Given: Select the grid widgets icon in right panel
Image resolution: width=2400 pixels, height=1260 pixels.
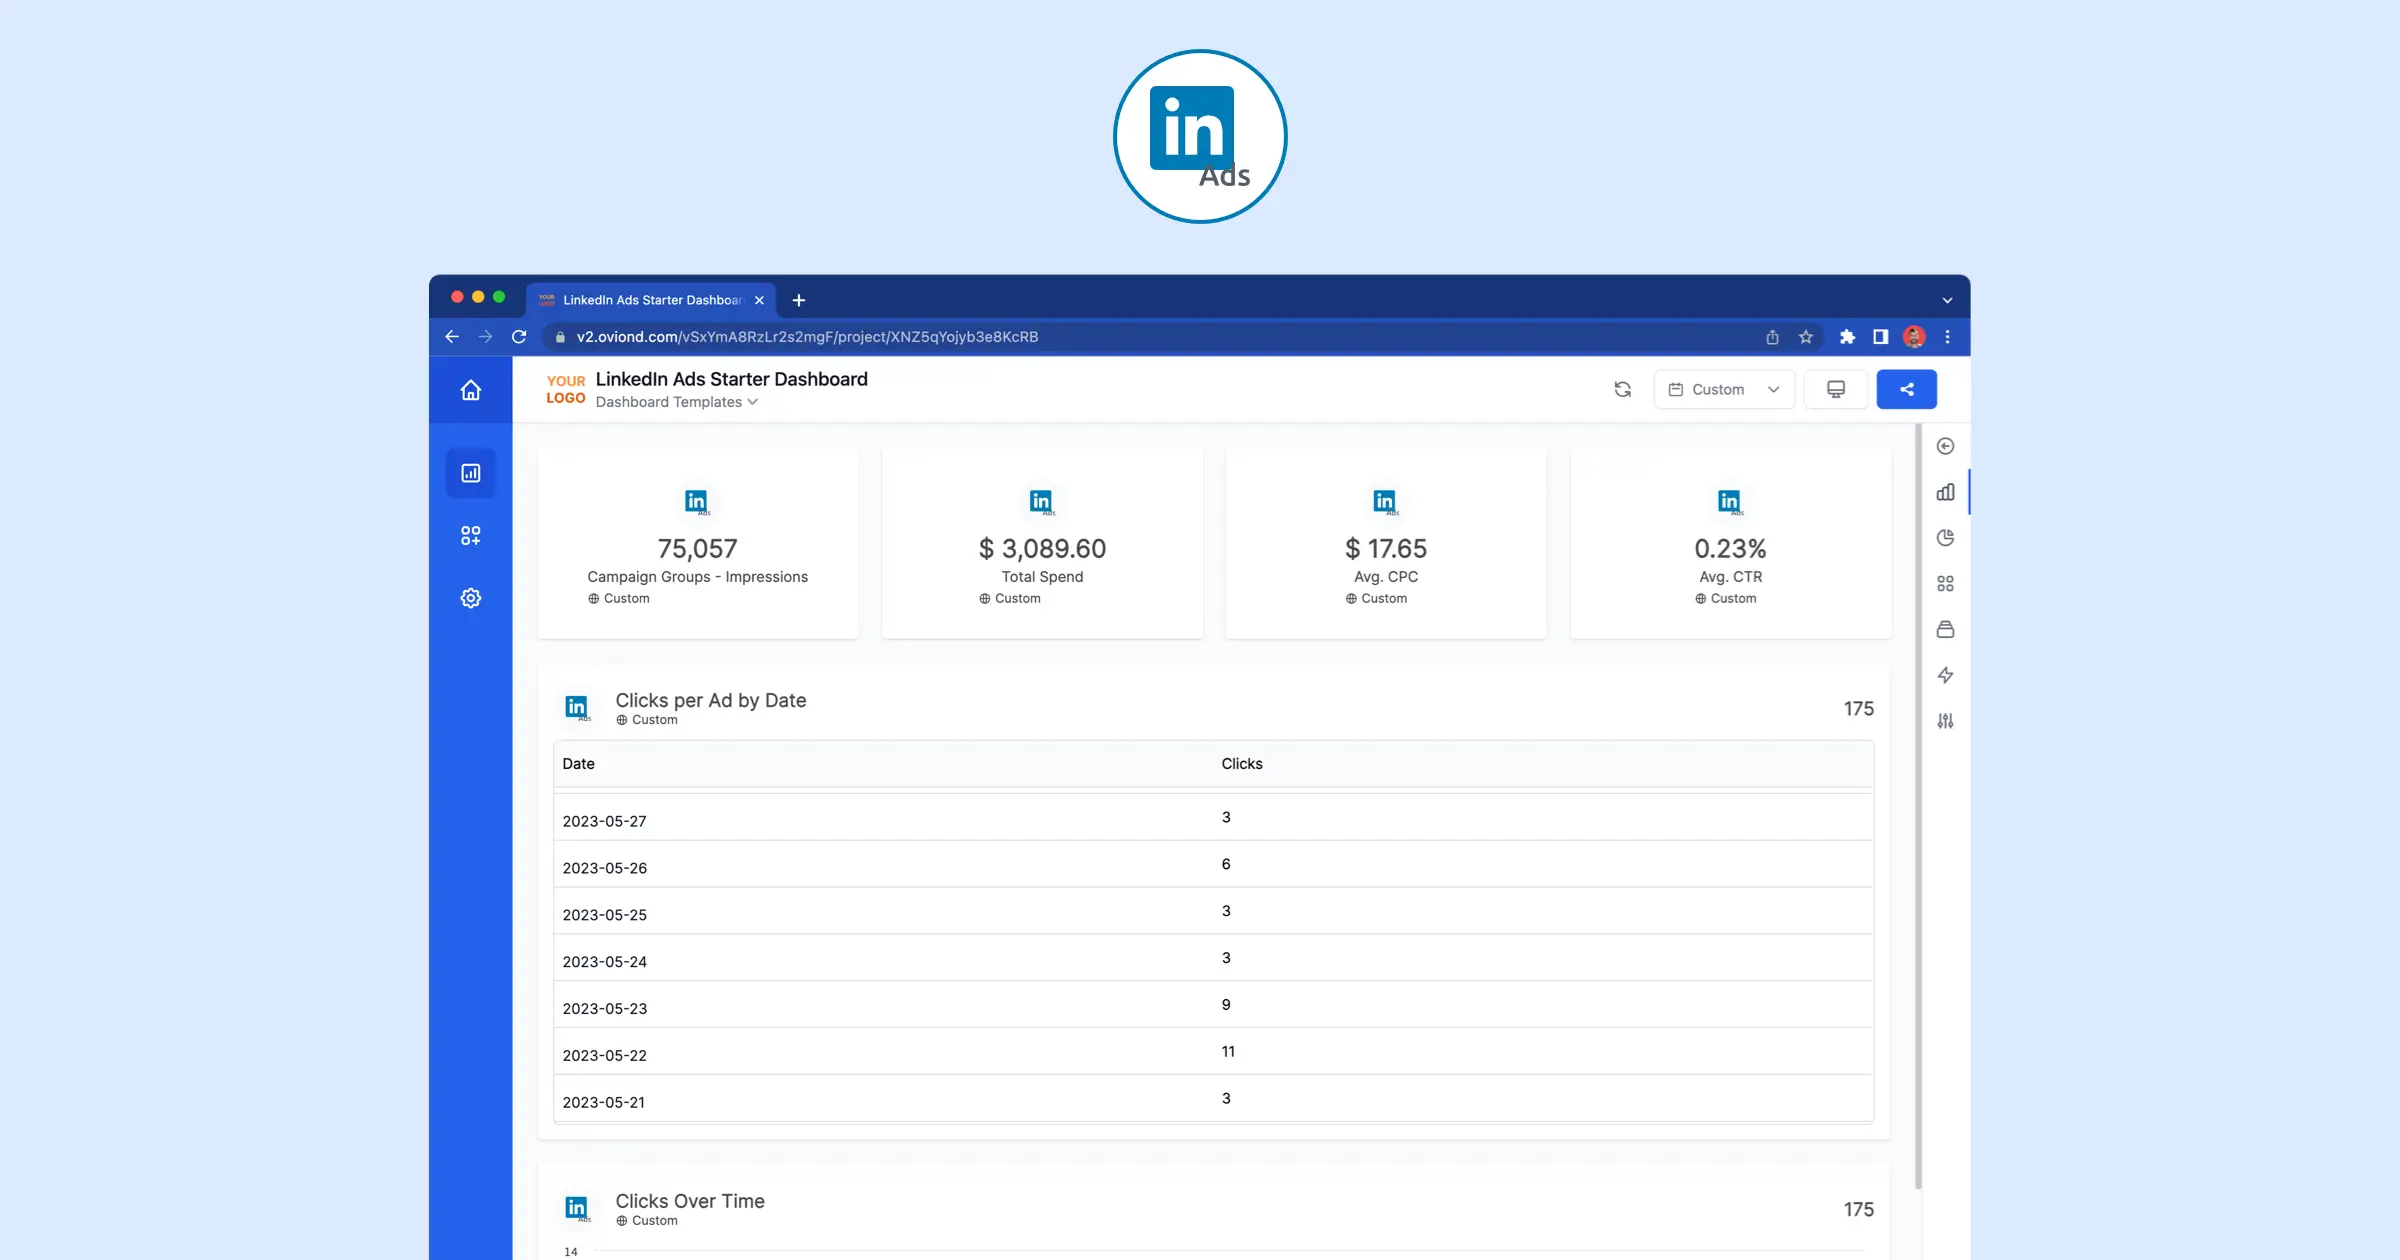Looking at the screenshot, I should point(1945,583).
